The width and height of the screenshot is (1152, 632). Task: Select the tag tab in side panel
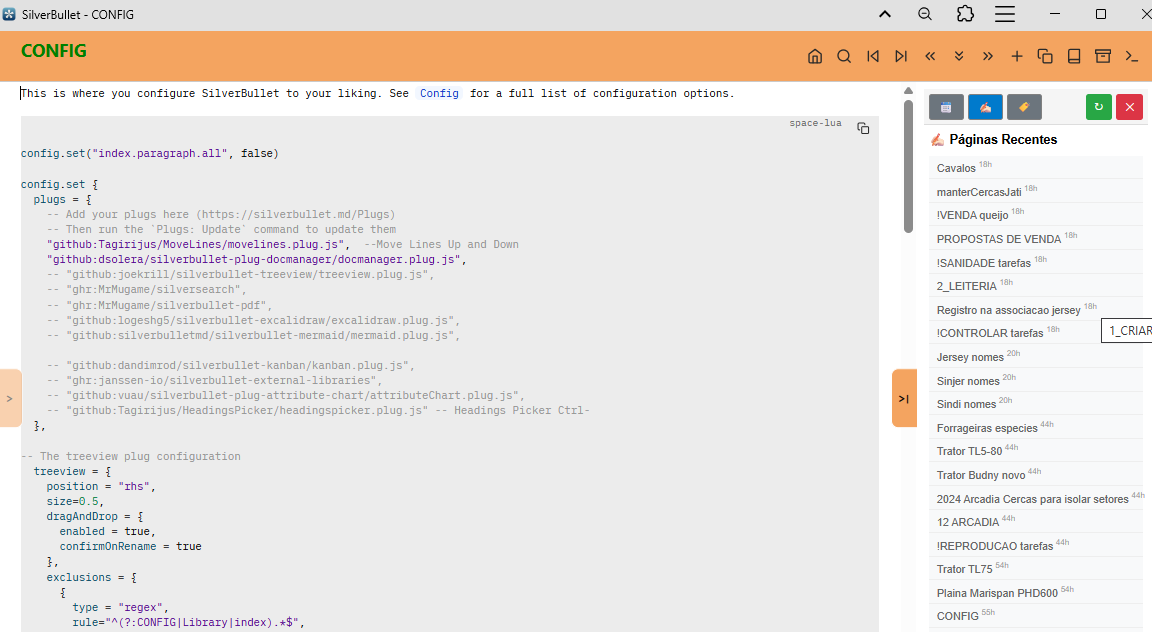[x=1024, y=107]
